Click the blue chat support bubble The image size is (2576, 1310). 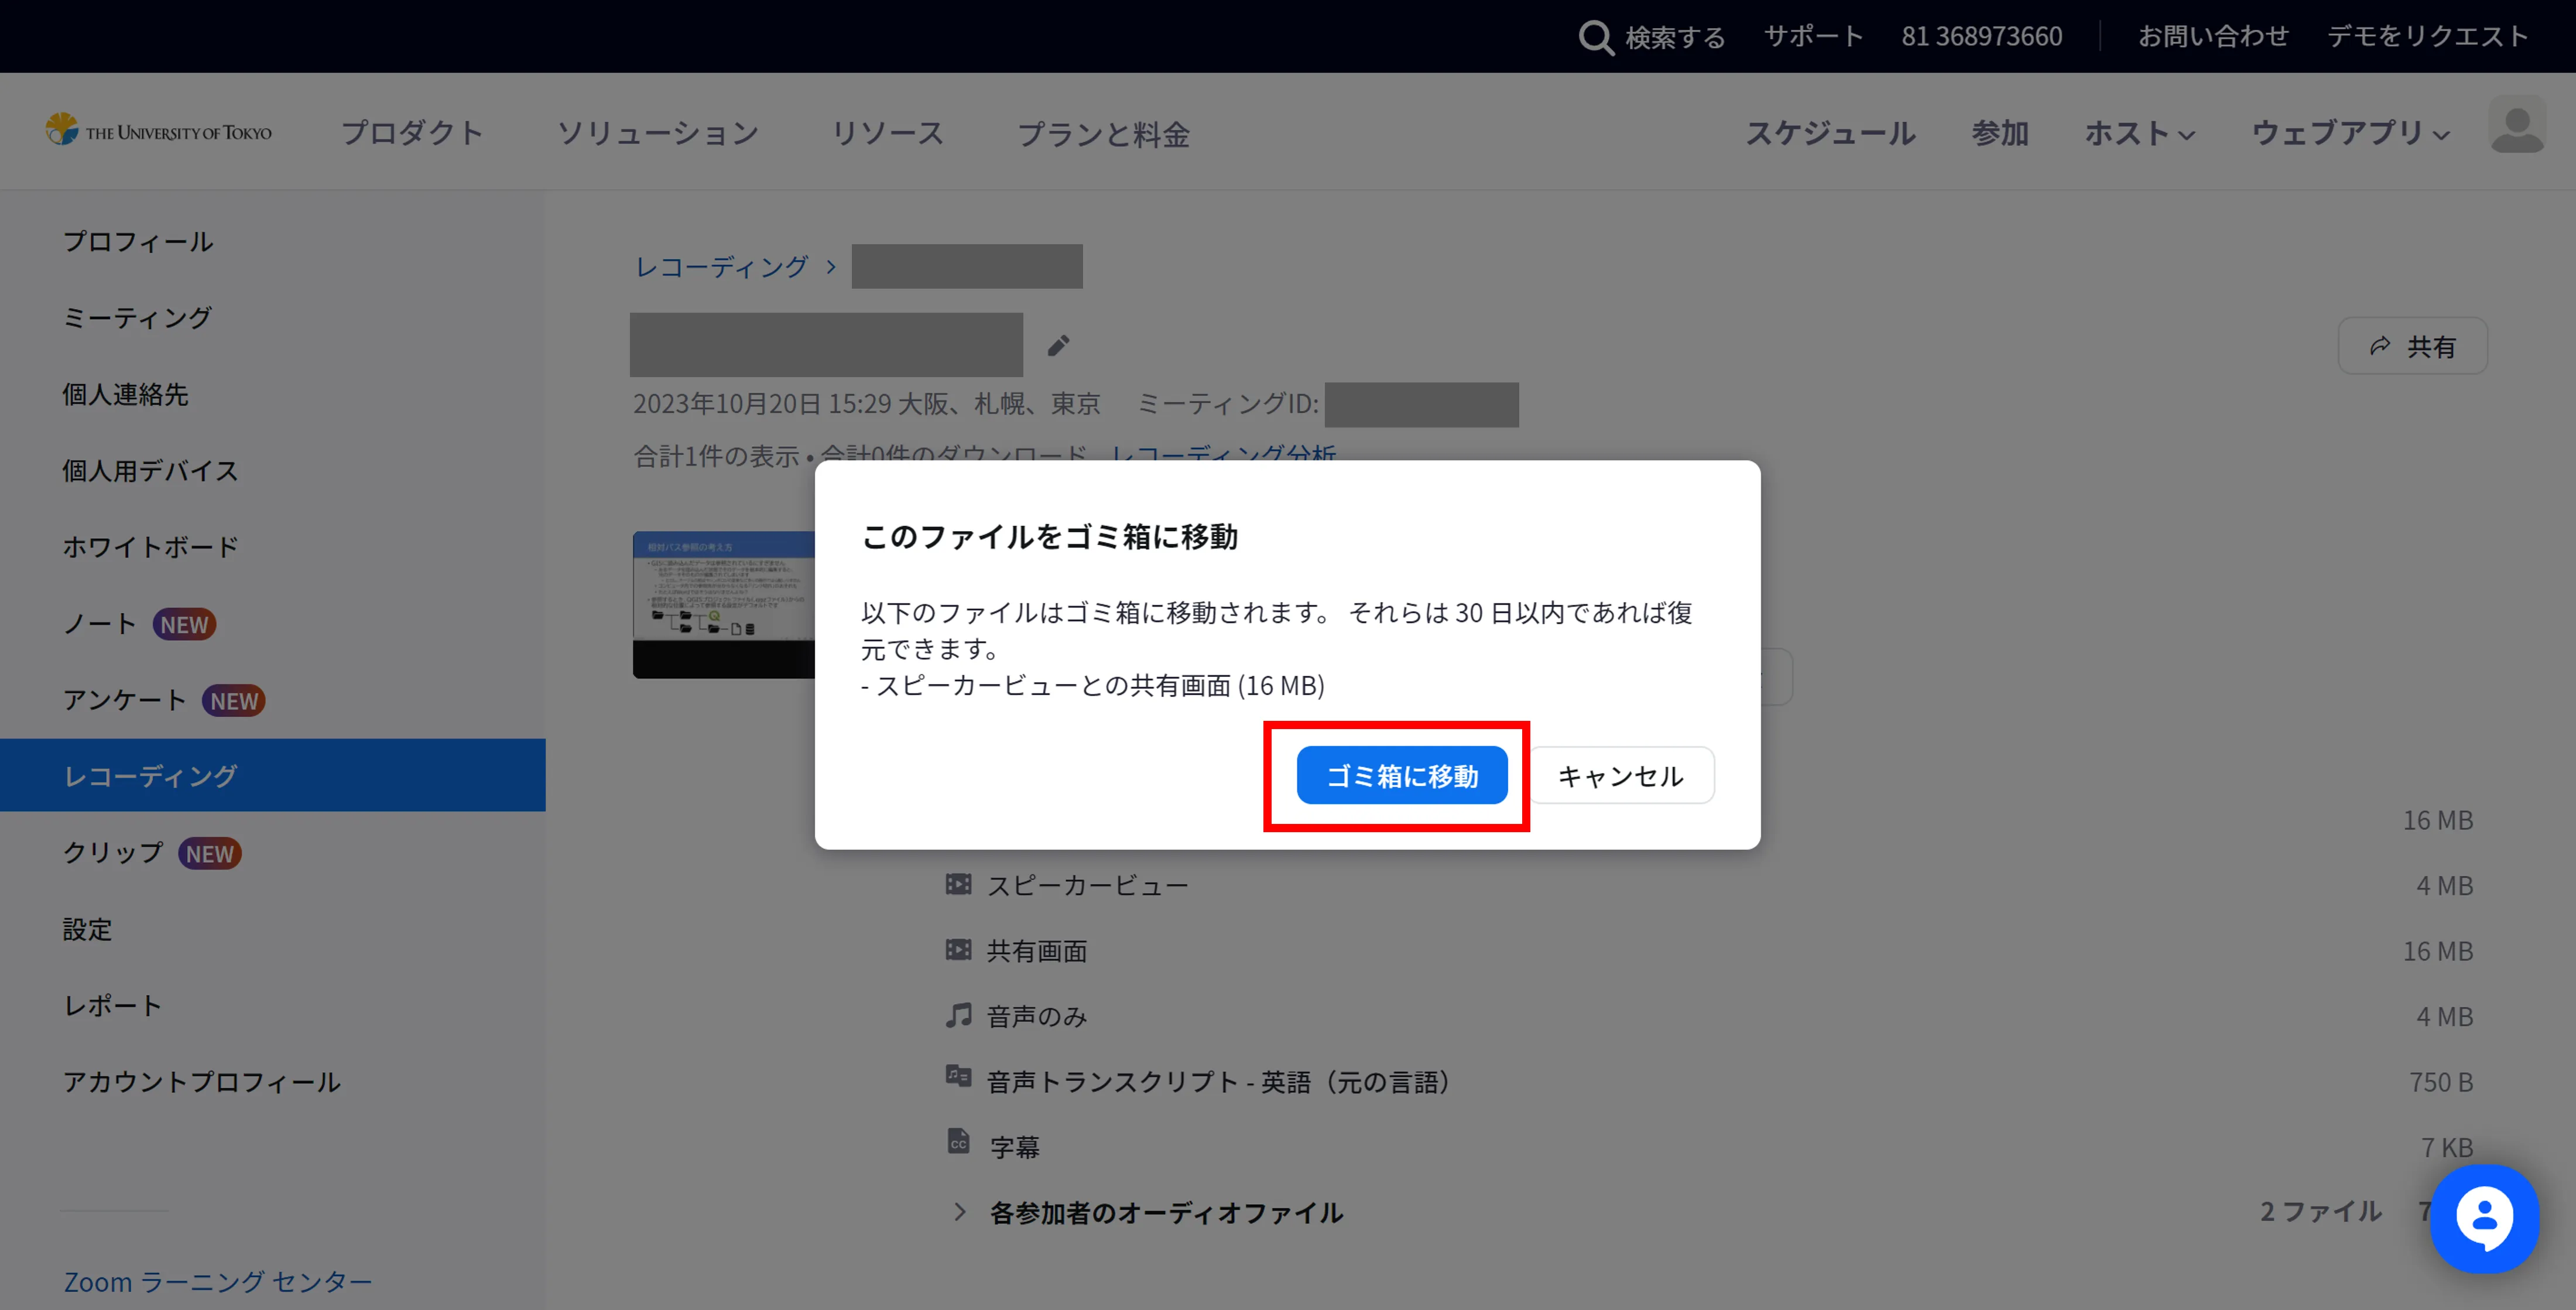tap(2484, 1218)
